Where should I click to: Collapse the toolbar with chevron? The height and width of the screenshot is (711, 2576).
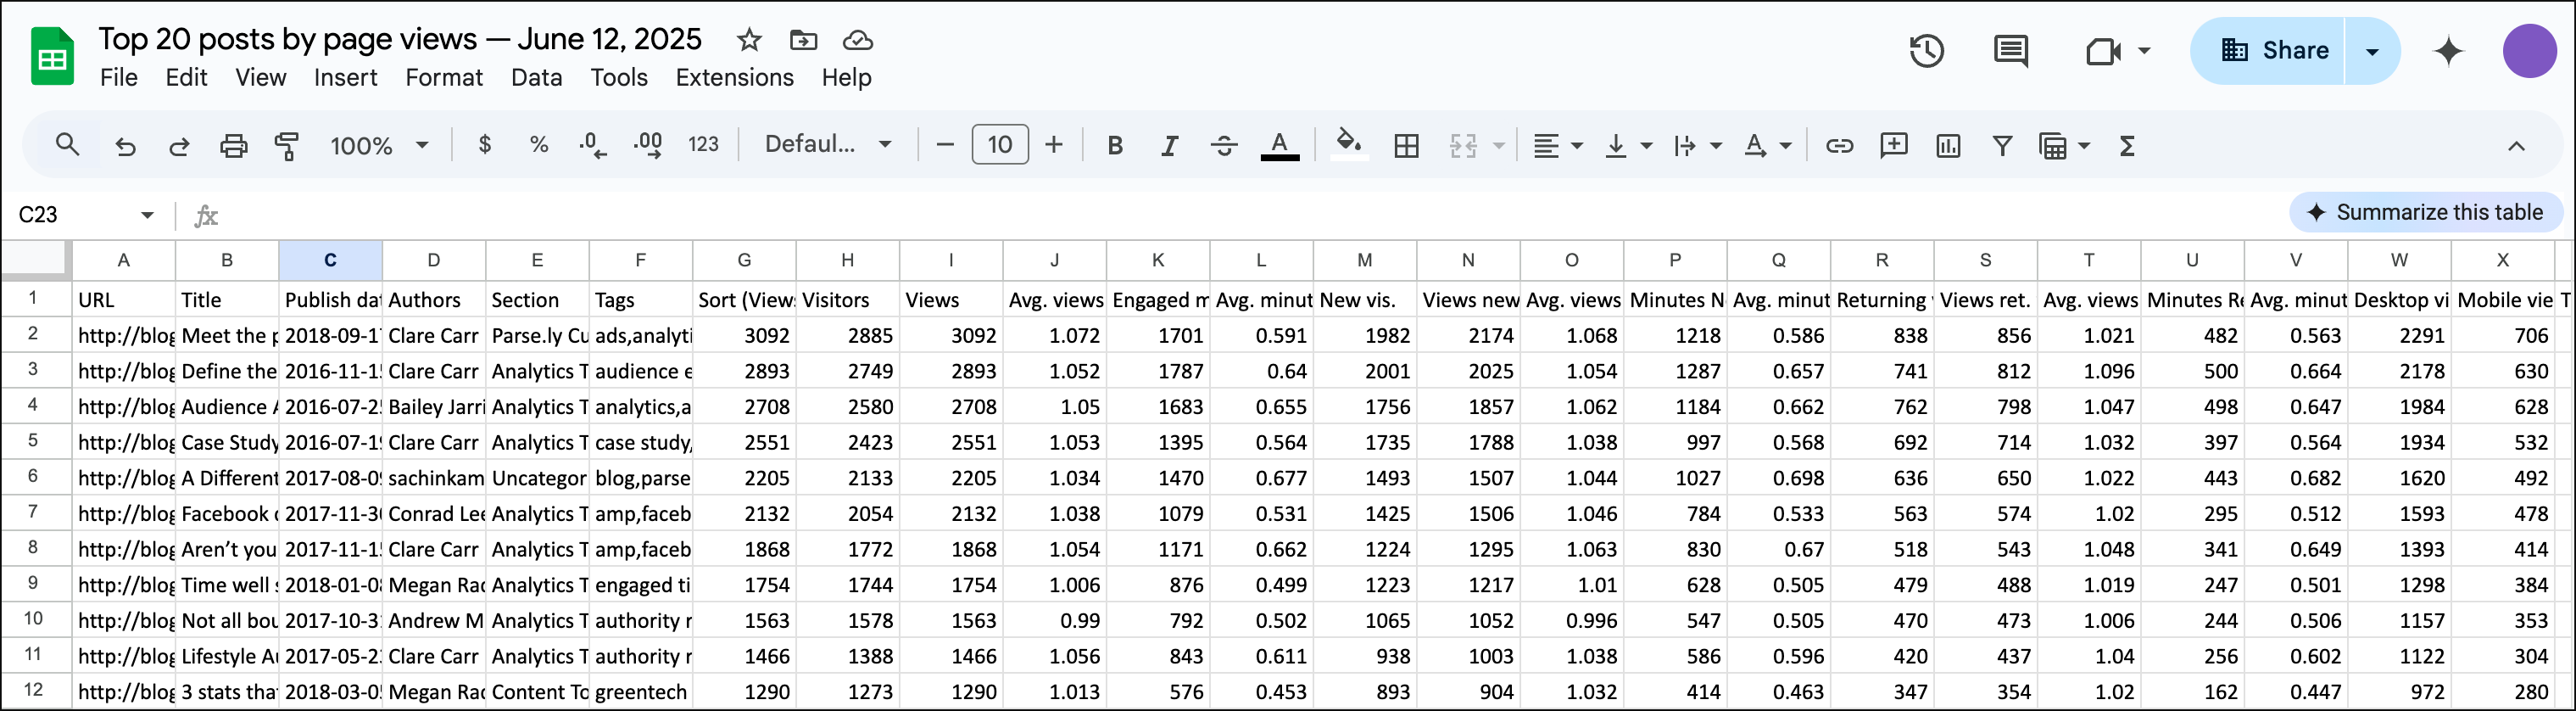tap(2516, 146)
